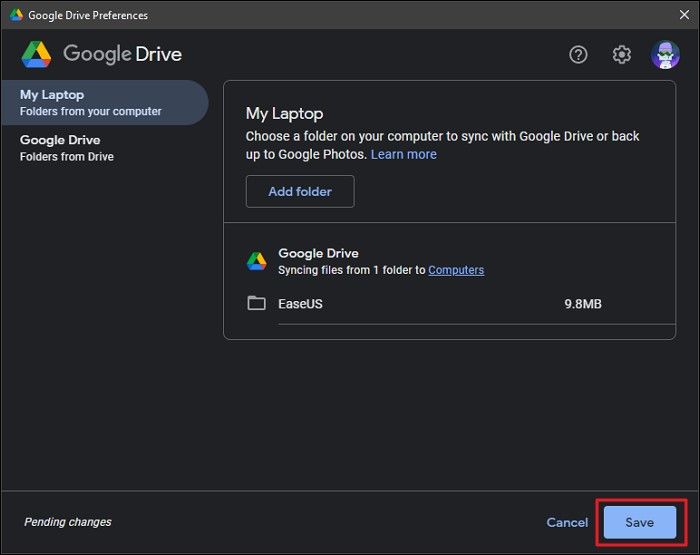Open the Learn more link
700x555 pixels.
[x=403, y=154]
